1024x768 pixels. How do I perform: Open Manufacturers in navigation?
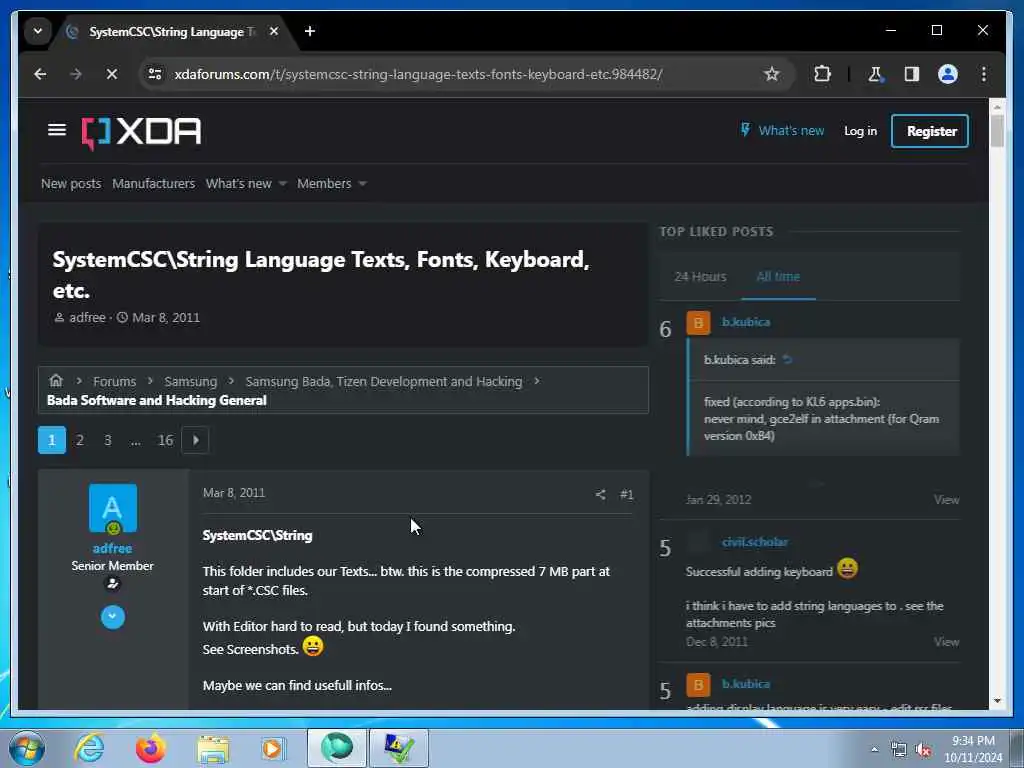[x=153, y=184]
